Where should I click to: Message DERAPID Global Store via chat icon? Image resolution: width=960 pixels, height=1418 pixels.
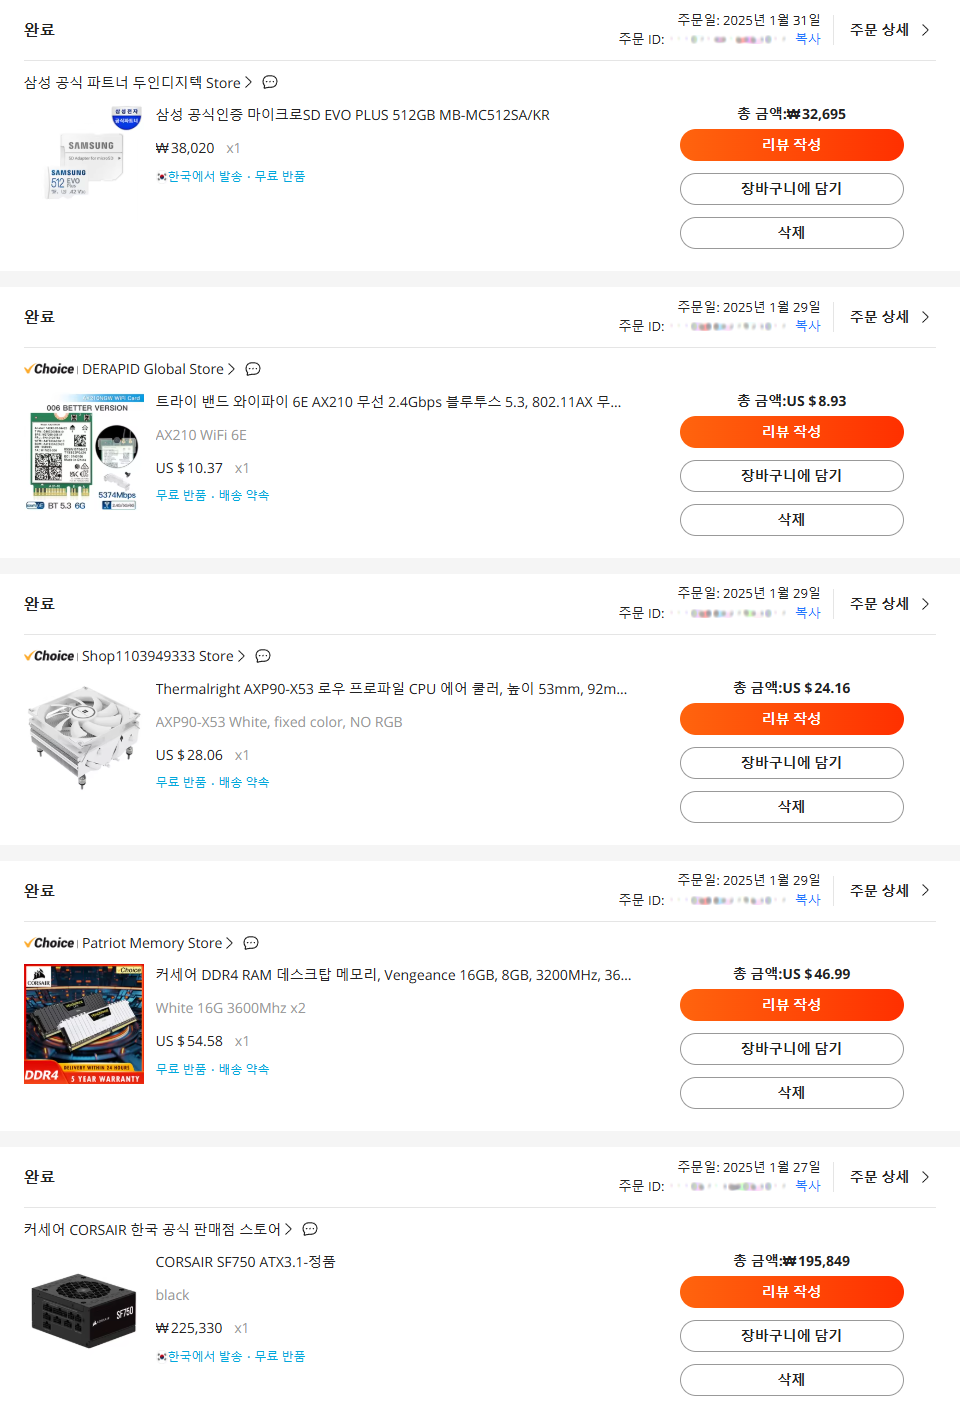tap(253, 369)
